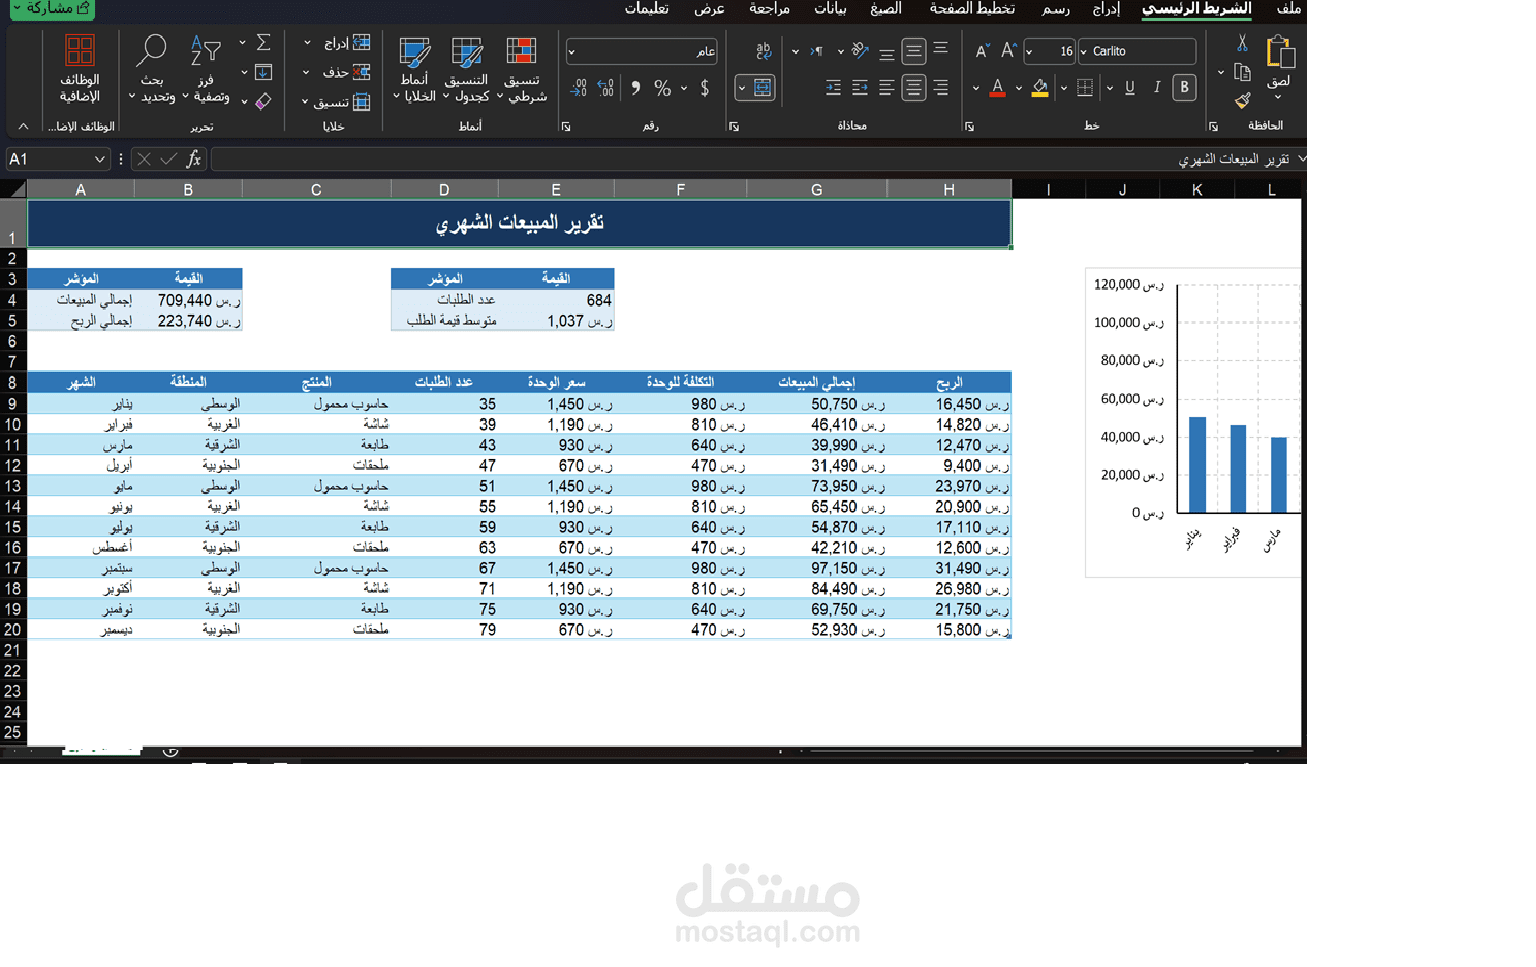Switch to the Insert (إدراج) tab
1536x967 pixels.
point(1106,9)
